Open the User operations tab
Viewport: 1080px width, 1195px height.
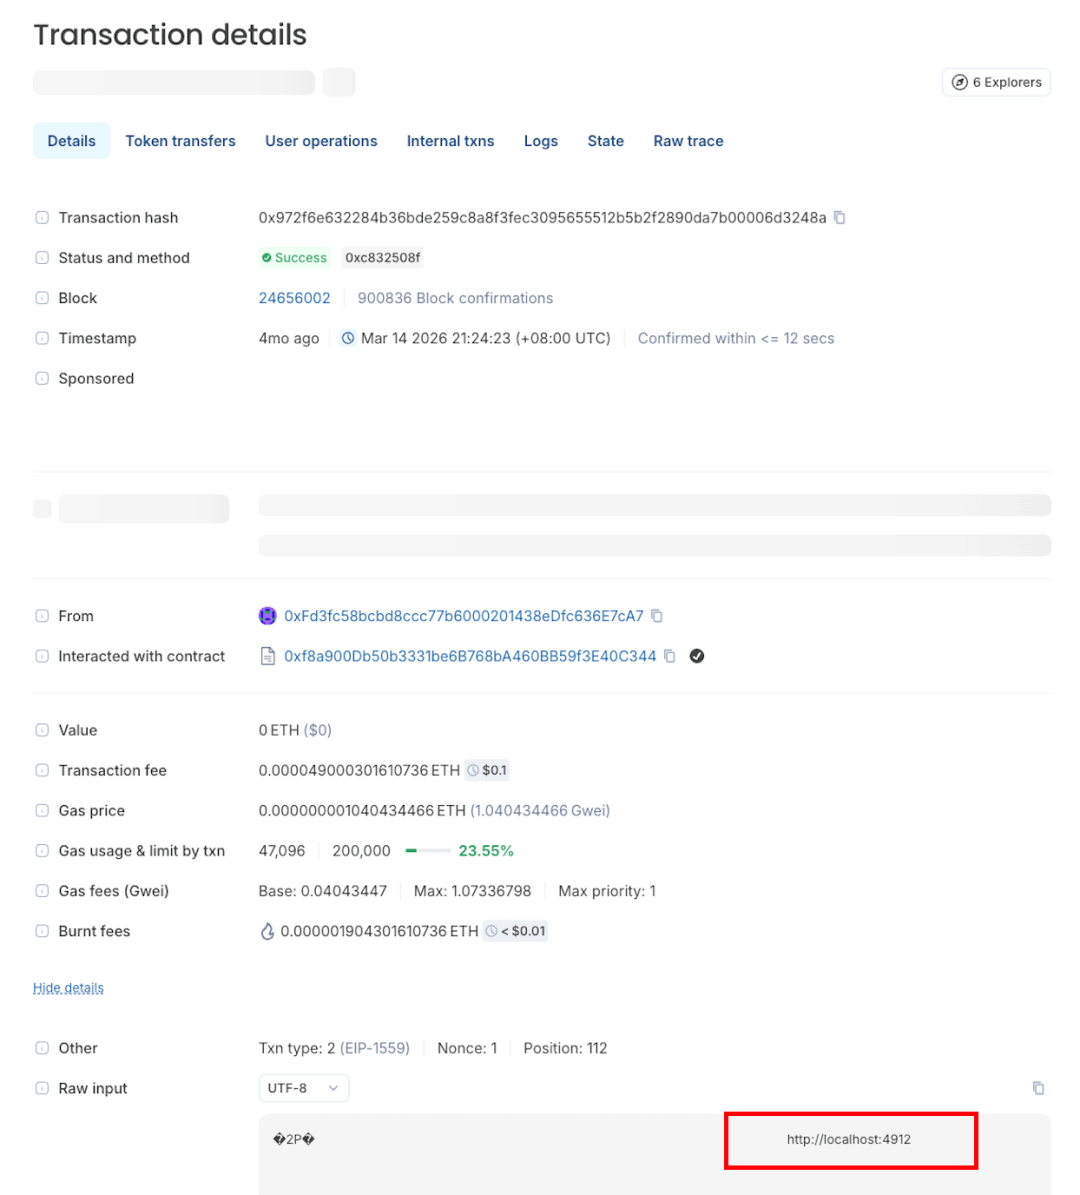click(321, 141)
